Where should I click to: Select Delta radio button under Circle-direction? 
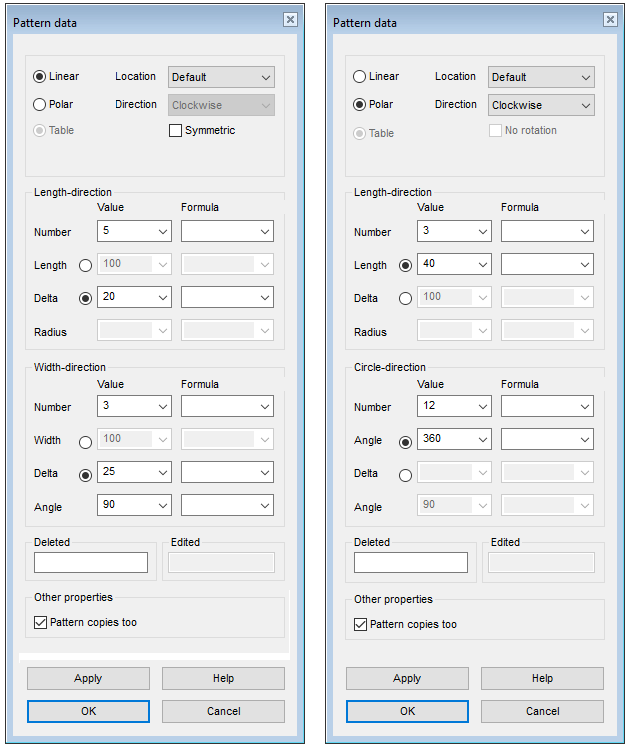tap(405, 474)
